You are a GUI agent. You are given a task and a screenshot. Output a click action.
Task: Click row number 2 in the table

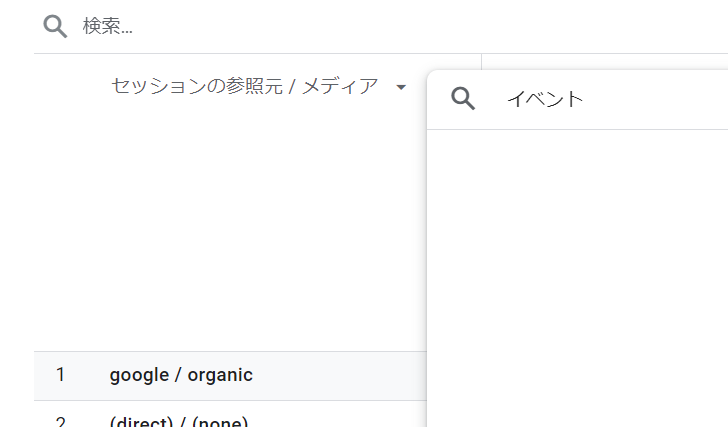click(x=60, y=421)
